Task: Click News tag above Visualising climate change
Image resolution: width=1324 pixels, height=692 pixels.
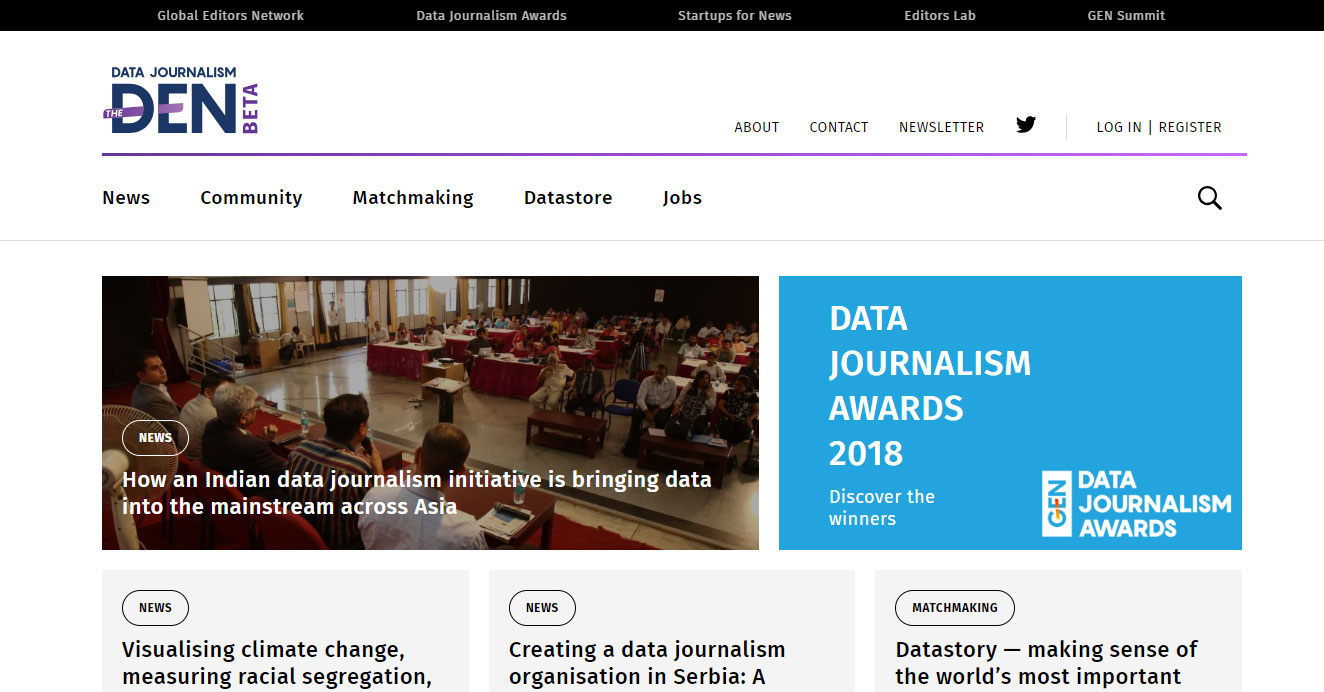Action: (155, 607)
